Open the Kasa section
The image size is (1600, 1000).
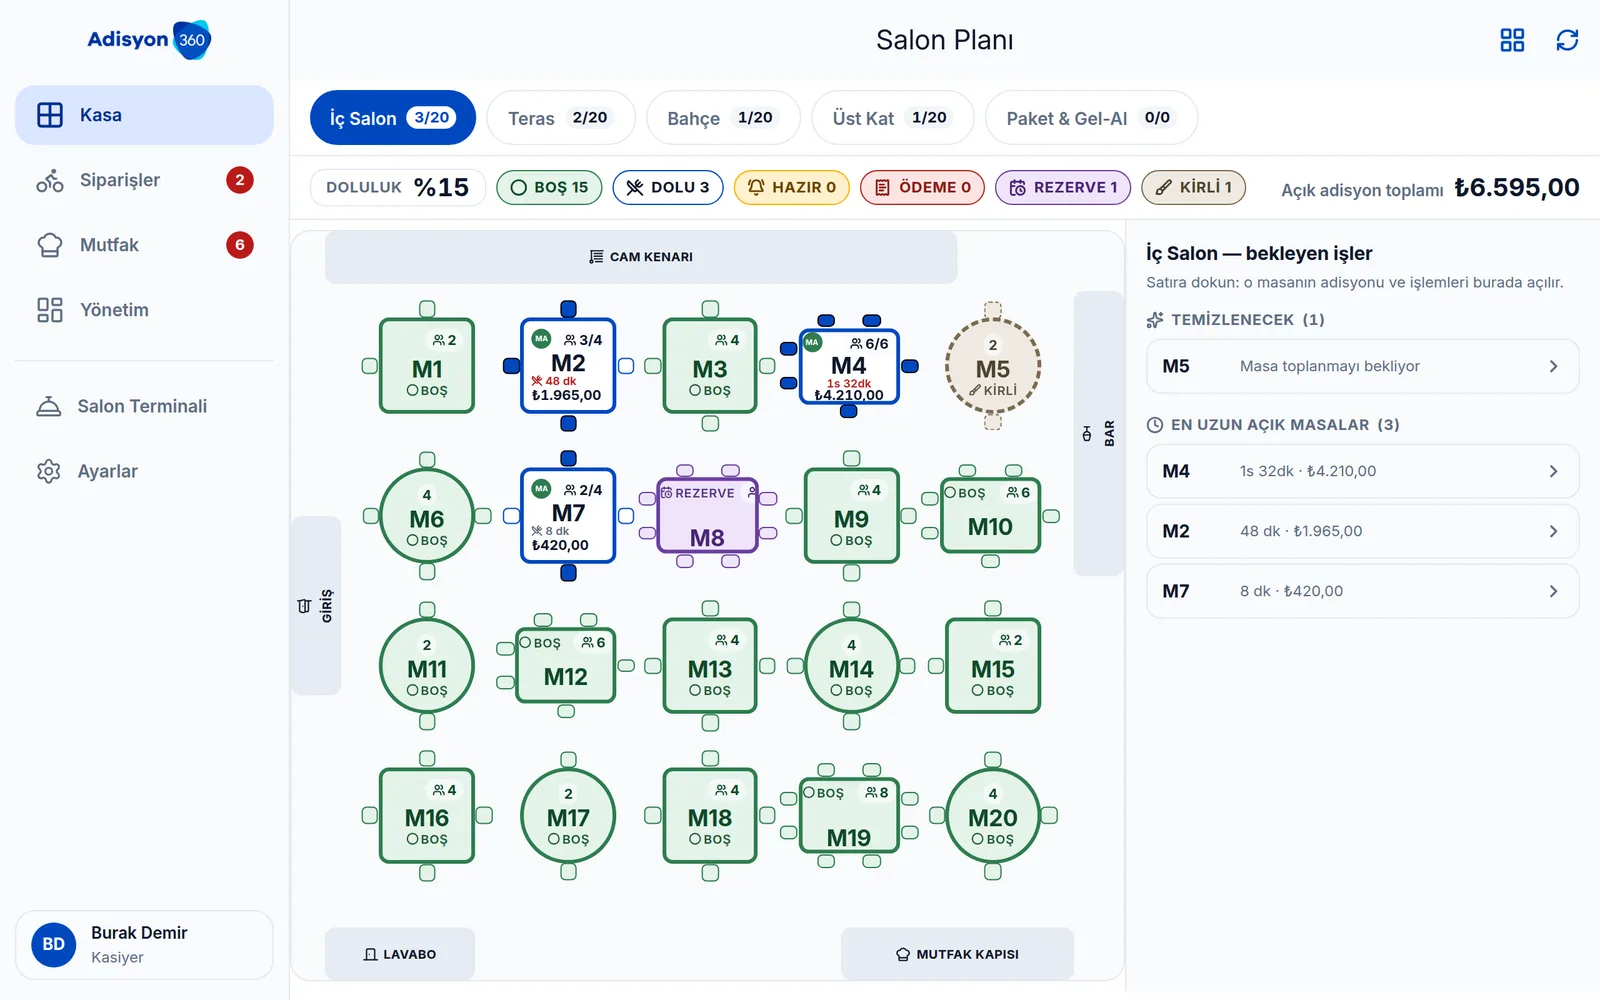click(144, 115)
